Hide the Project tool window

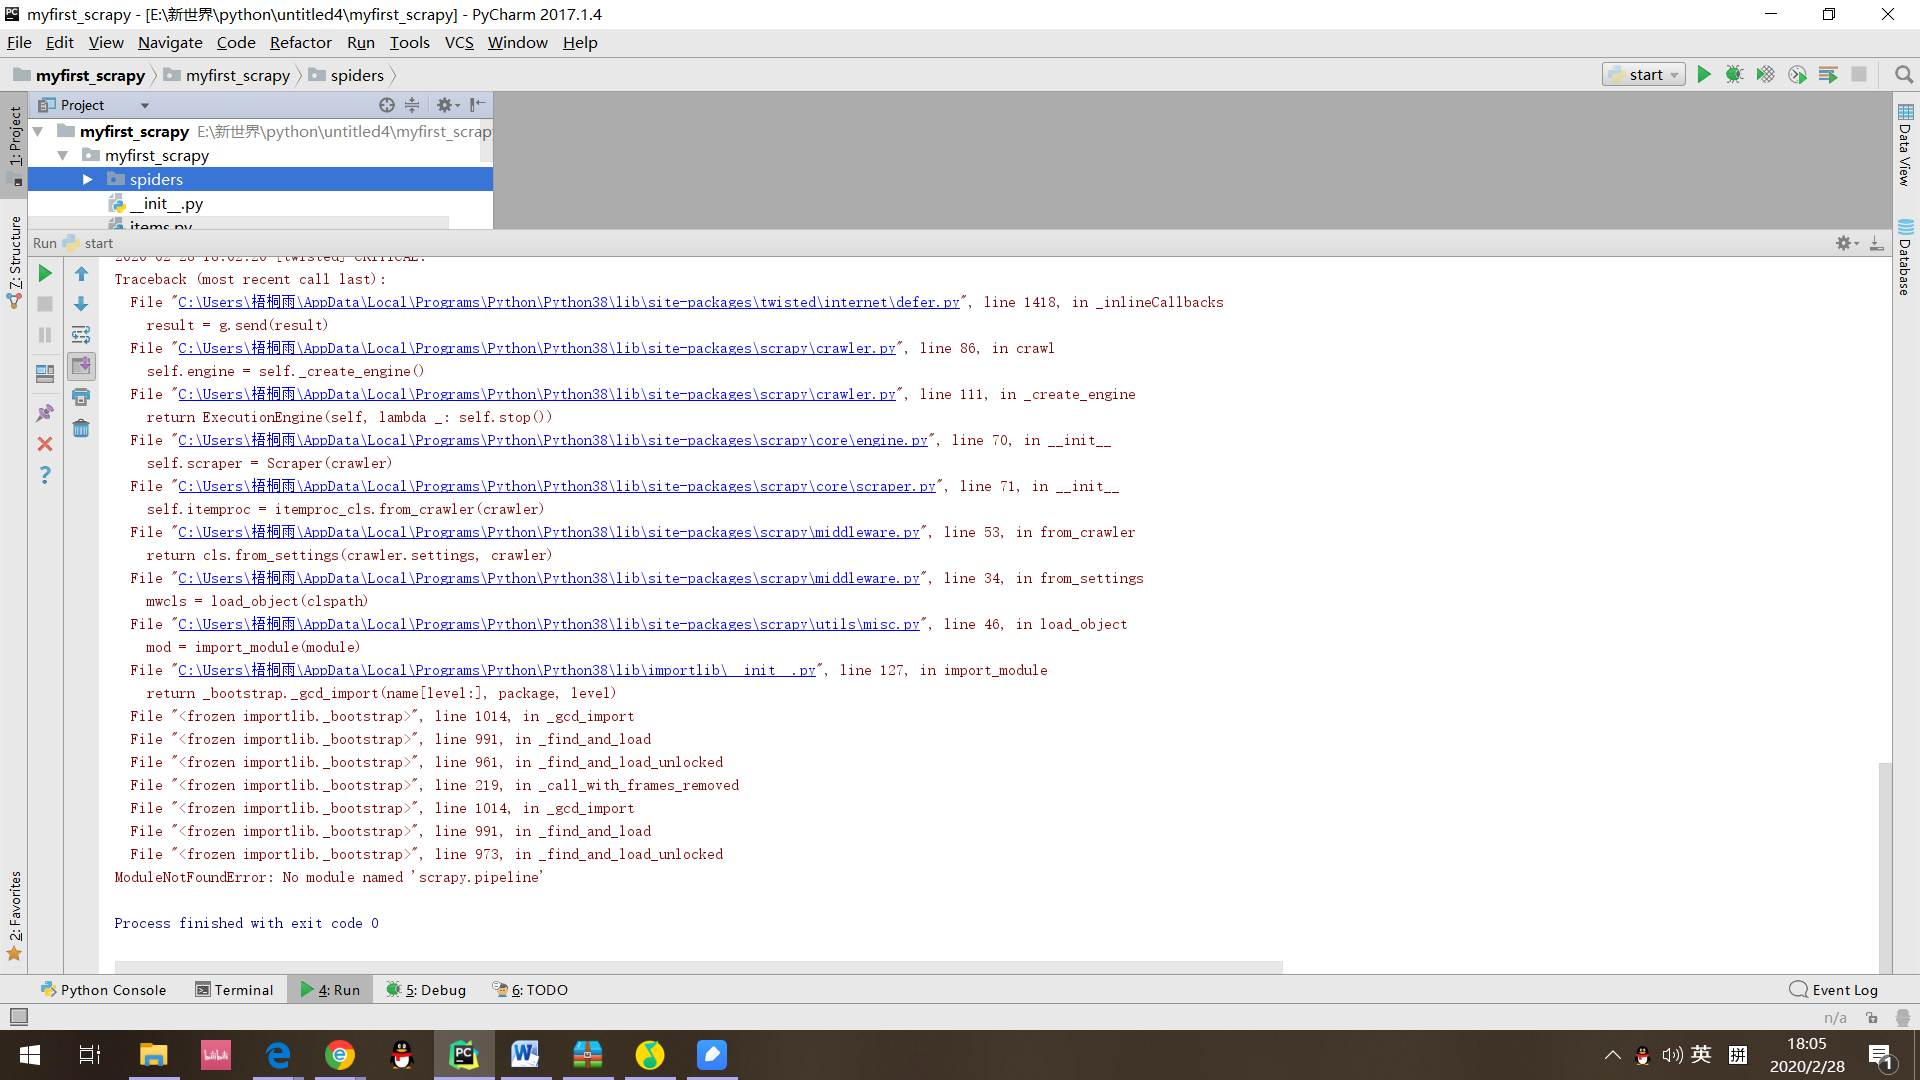point(478,105)
